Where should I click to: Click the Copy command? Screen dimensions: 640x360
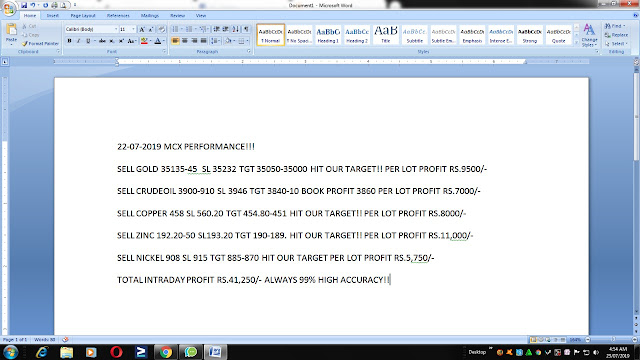[x=31, y=35]
